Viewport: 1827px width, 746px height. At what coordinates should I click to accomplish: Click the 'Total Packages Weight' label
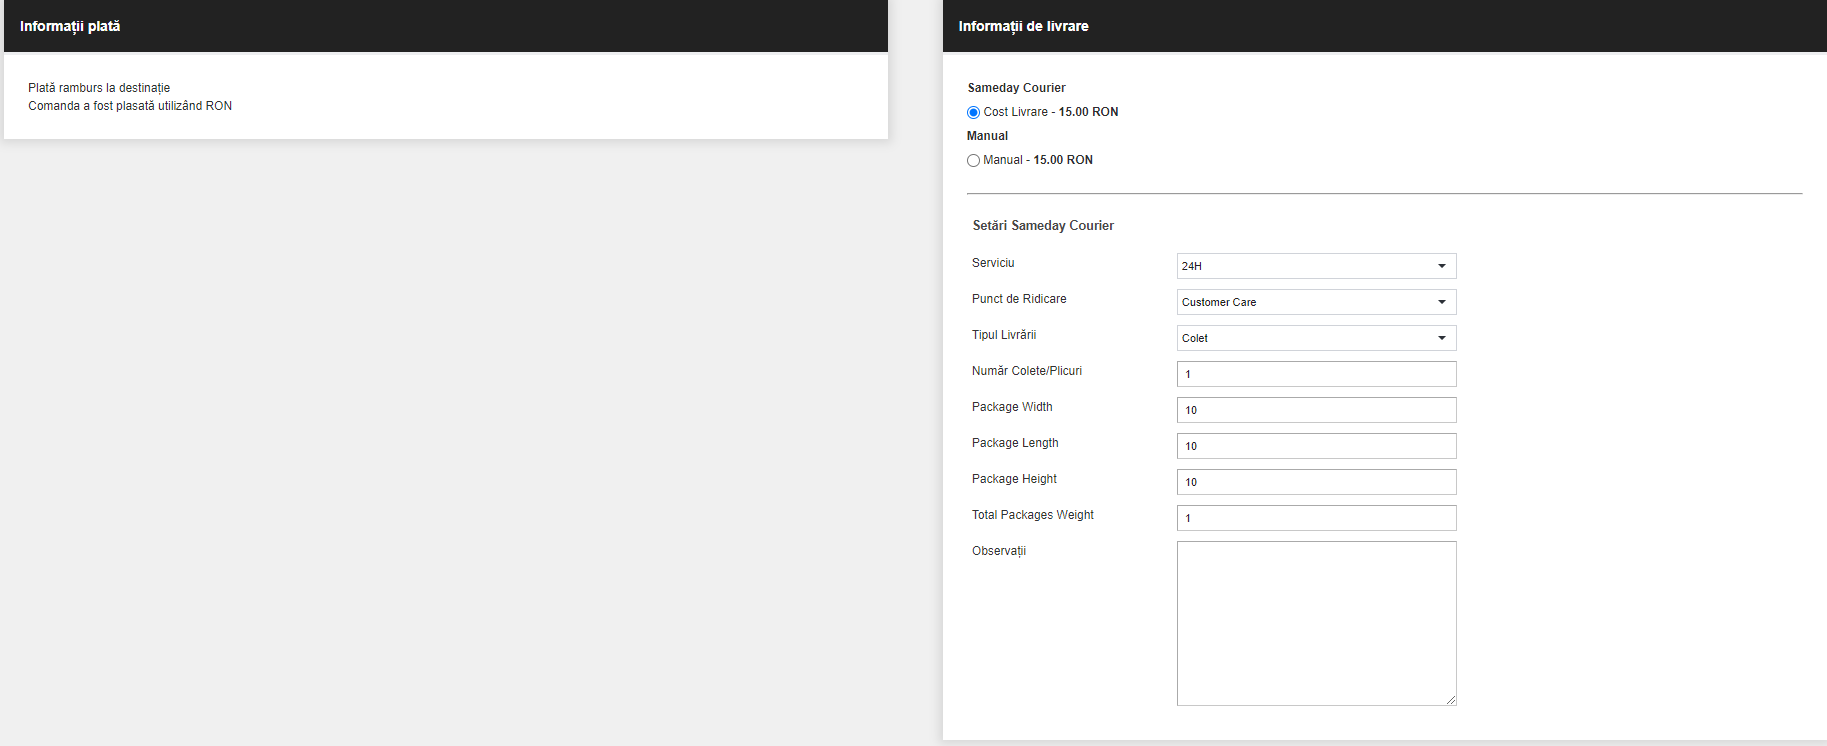coord(1033,515)
